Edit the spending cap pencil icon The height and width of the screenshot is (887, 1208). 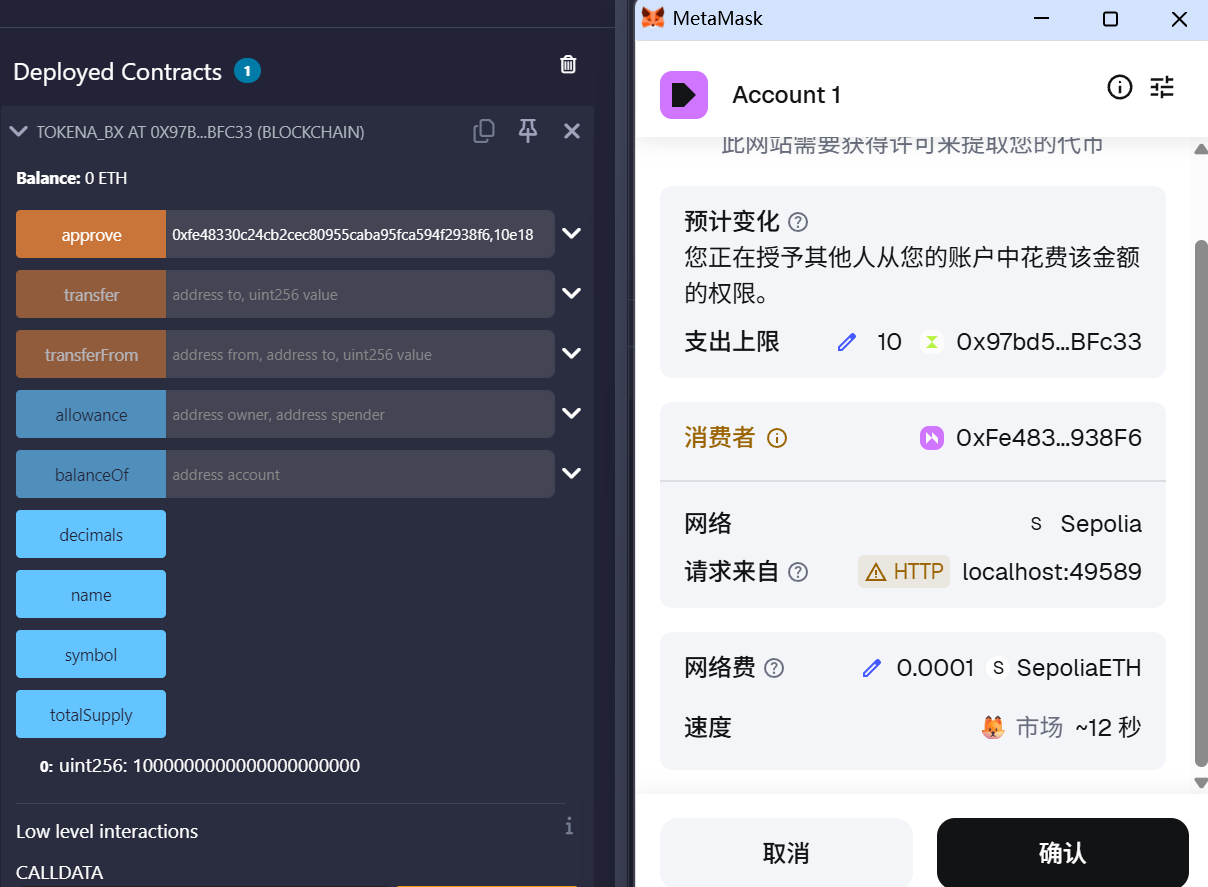pos(847,342)
